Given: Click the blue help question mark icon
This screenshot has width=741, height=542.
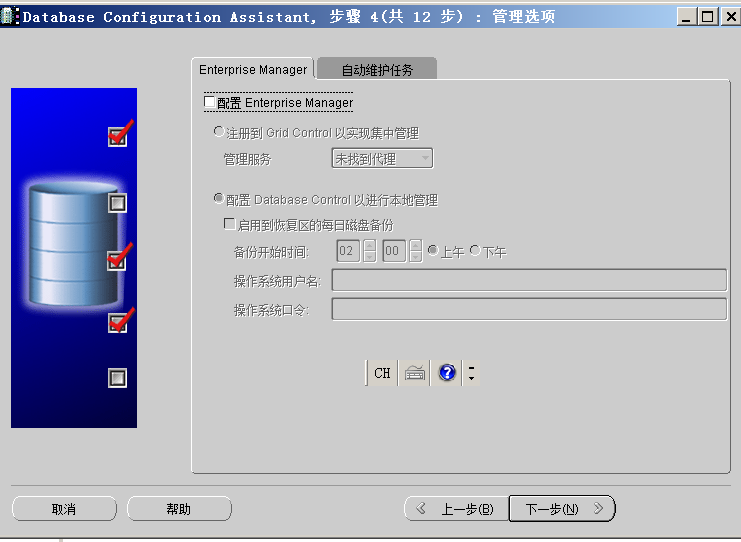Looking at the screenshot, I should point(447,373).
